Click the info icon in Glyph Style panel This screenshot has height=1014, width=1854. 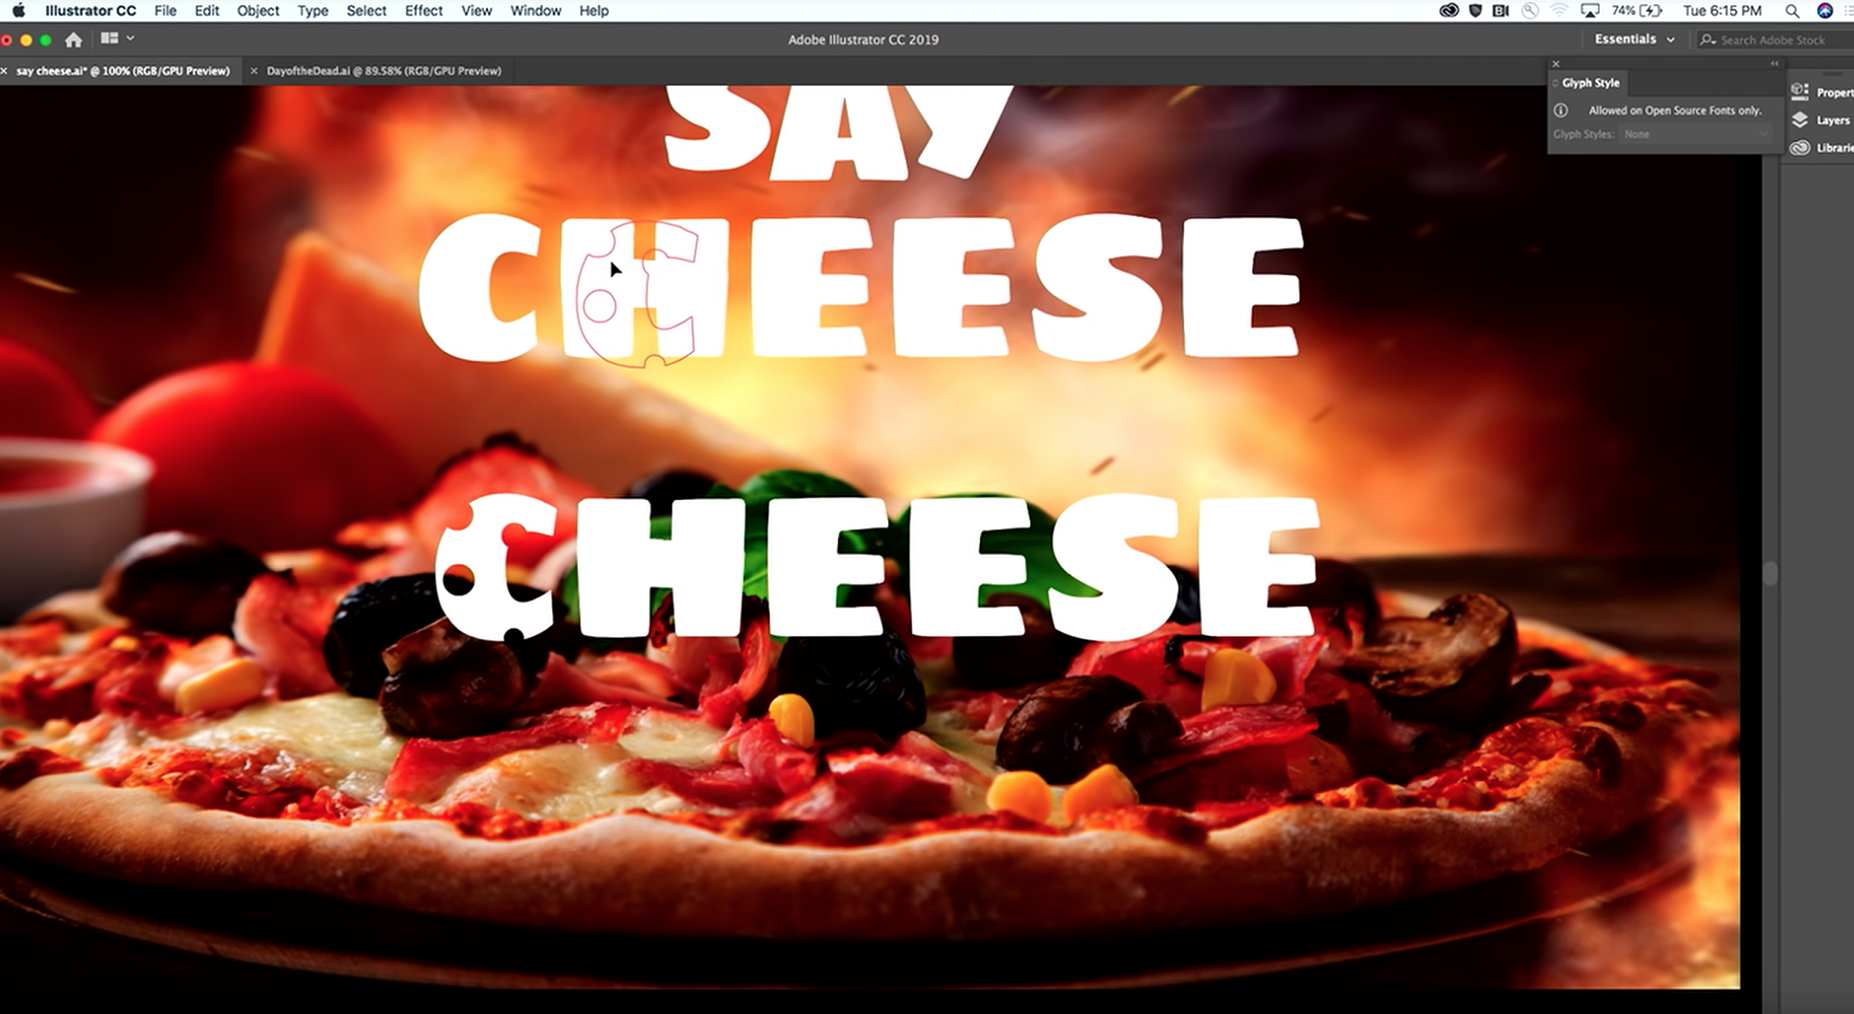point(1561,110)
